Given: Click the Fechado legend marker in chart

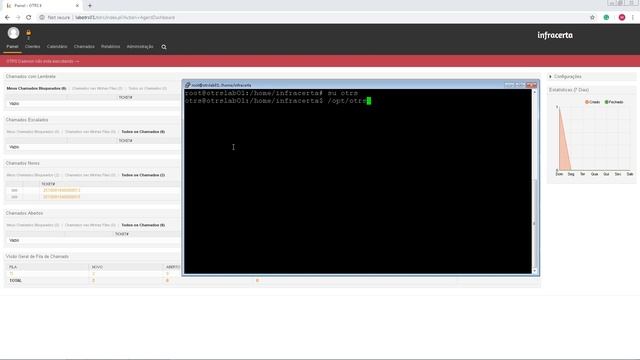Looking at the screenshot, I should click(606, 102).
